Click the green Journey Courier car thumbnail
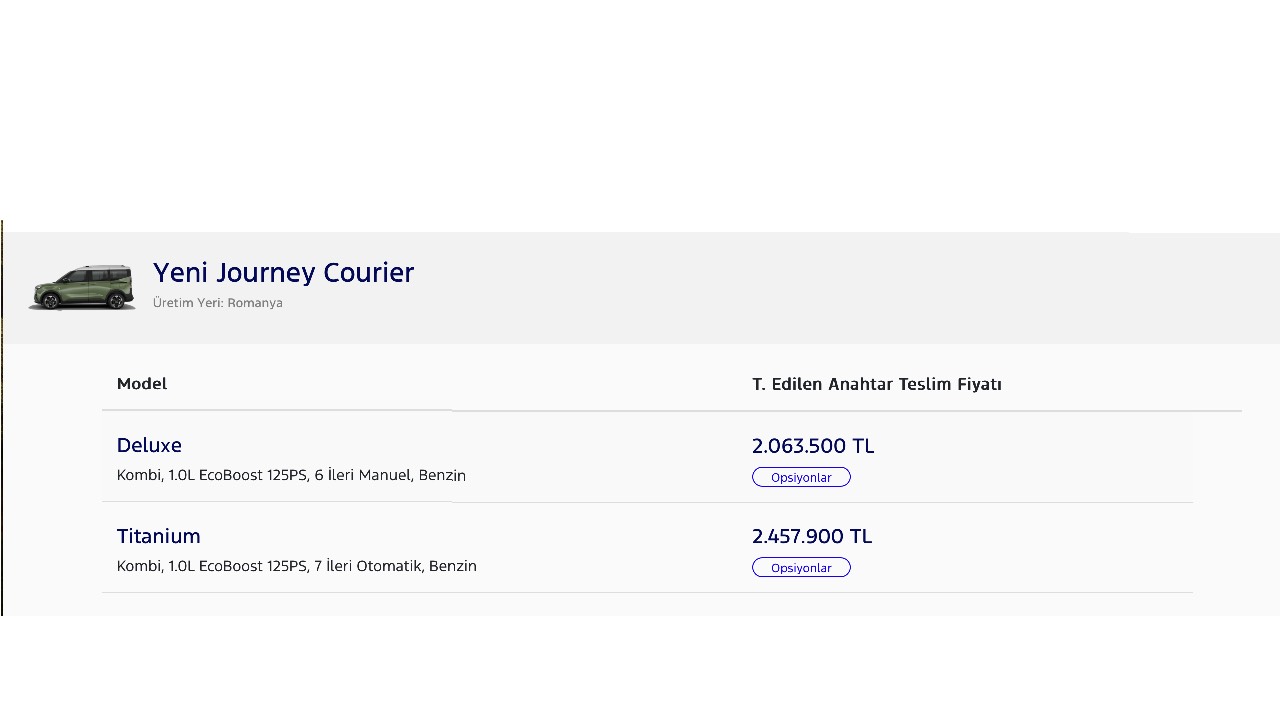The height and width of the screenshot is (720, 1280). (x=82, y=287)
